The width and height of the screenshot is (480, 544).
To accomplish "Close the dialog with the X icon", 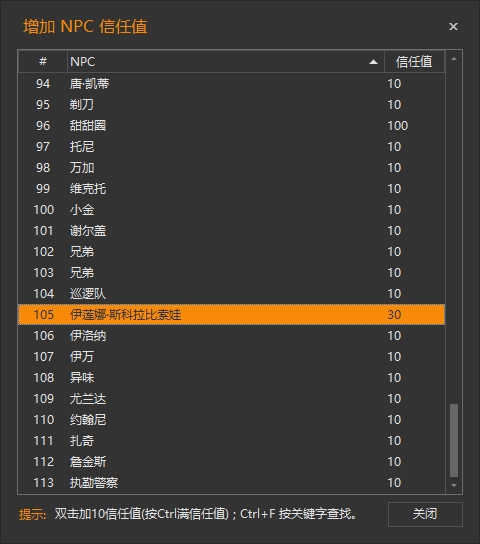I will coord(453,26).
